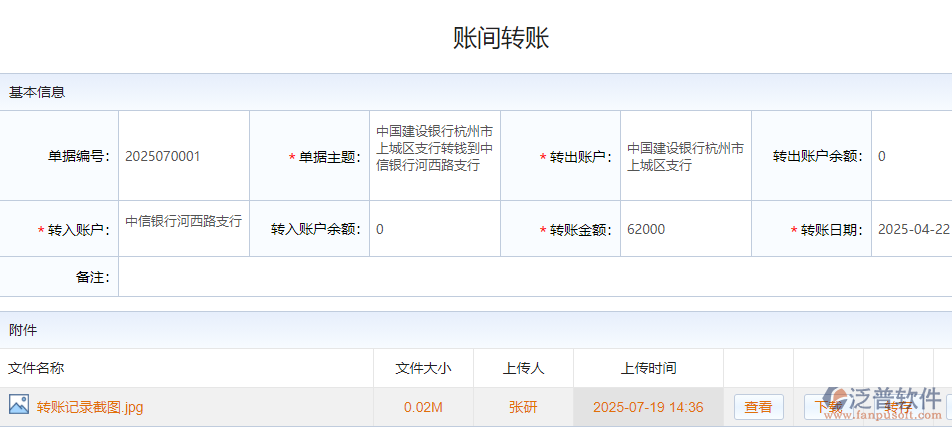The image size is (952, 431).
Task: Click the 下载 button for the attachment
Action: [x=828, y=407]
